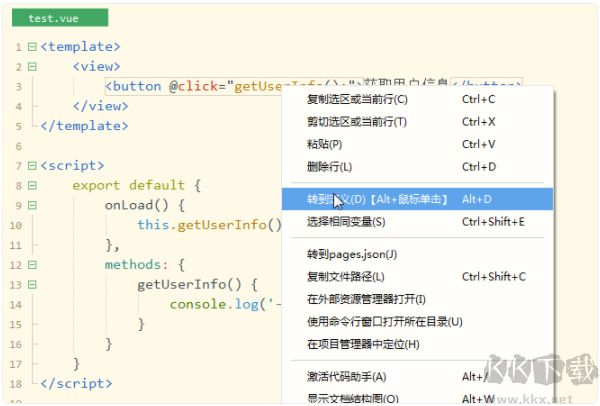Screen dimensions: 600x406
Task: Open 转到pages.json(J) from the menu
Action: (x=352, y=254)
